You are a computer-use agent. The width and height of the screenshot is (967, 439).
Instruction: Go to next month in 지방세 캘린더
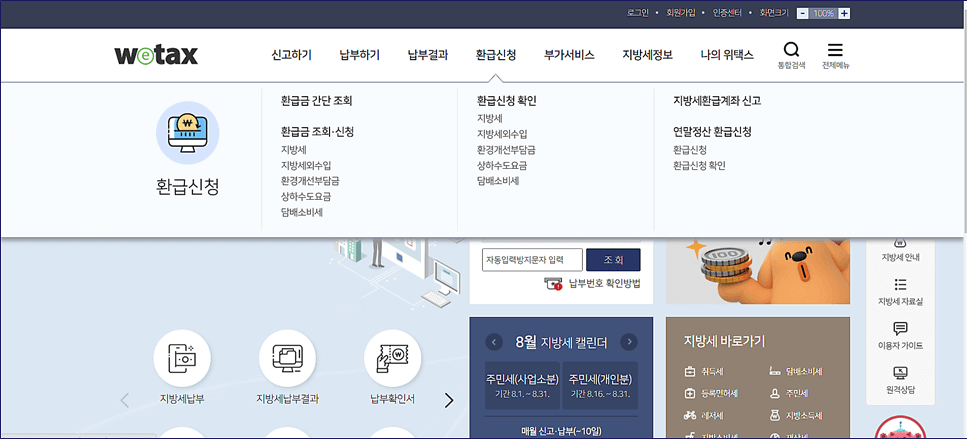628,342
